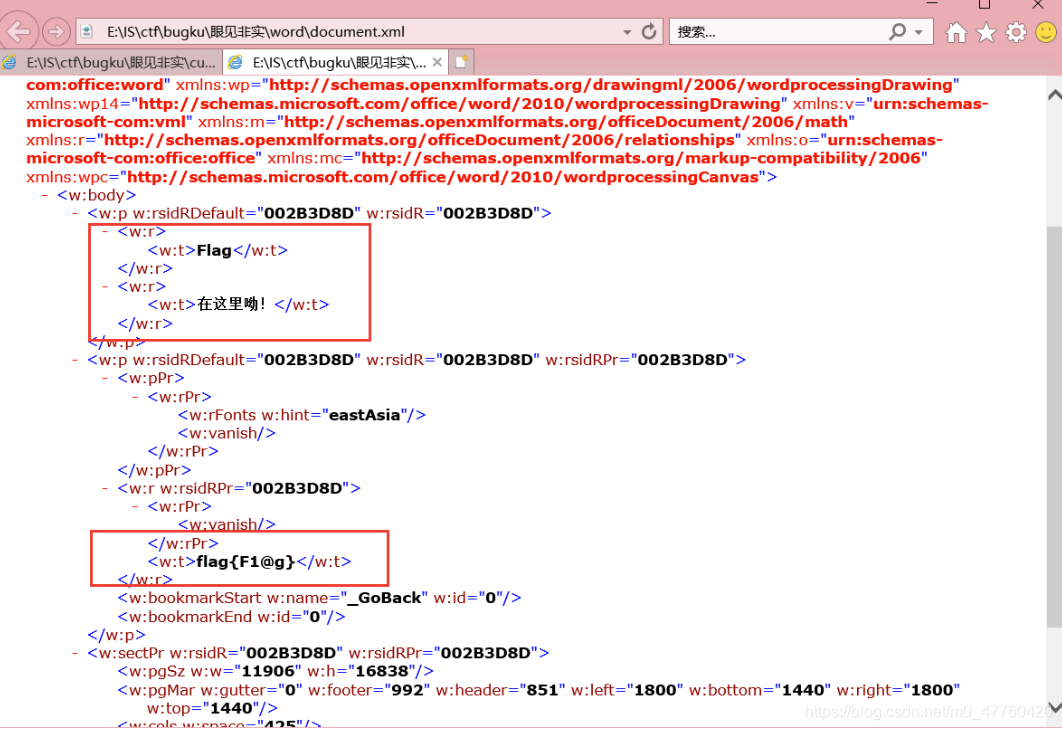Open the Tools gear menu
Viewport: 1062px width, 730px height.
pyautogui.click(x=1016, y=32)
